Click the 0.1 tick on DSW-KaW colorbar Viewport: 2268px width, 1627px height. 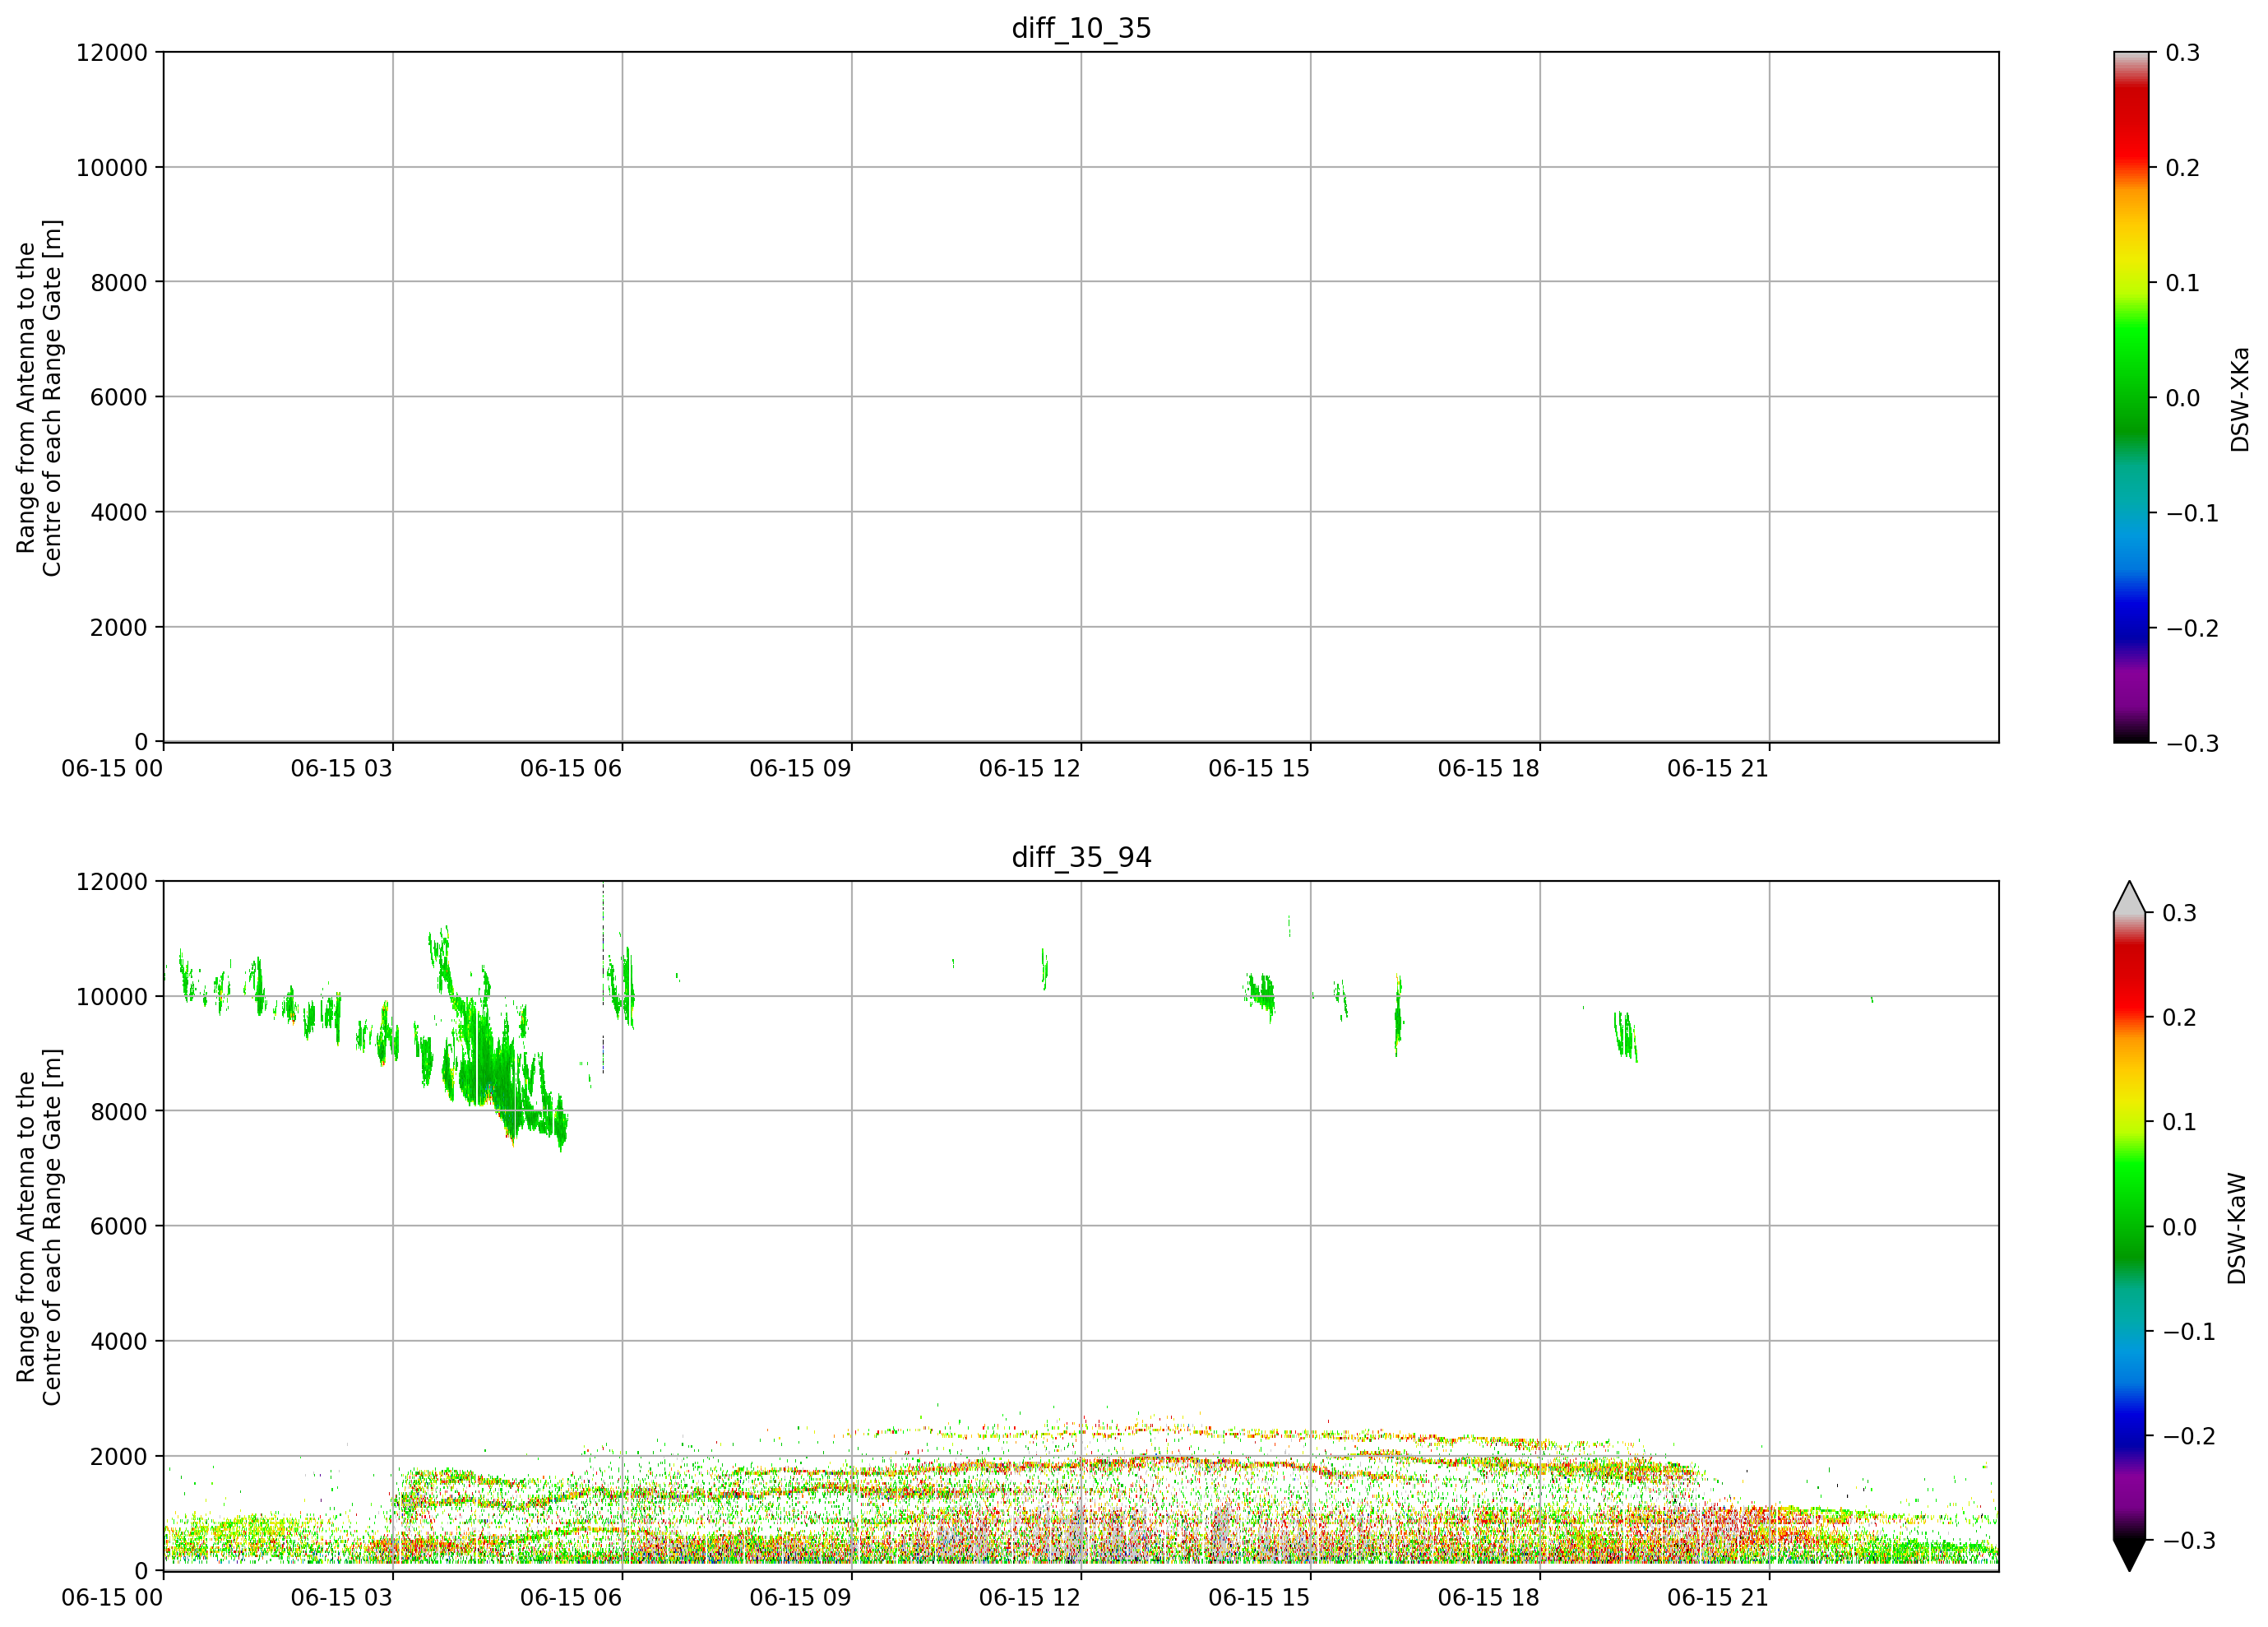tap(2180, 1122)
